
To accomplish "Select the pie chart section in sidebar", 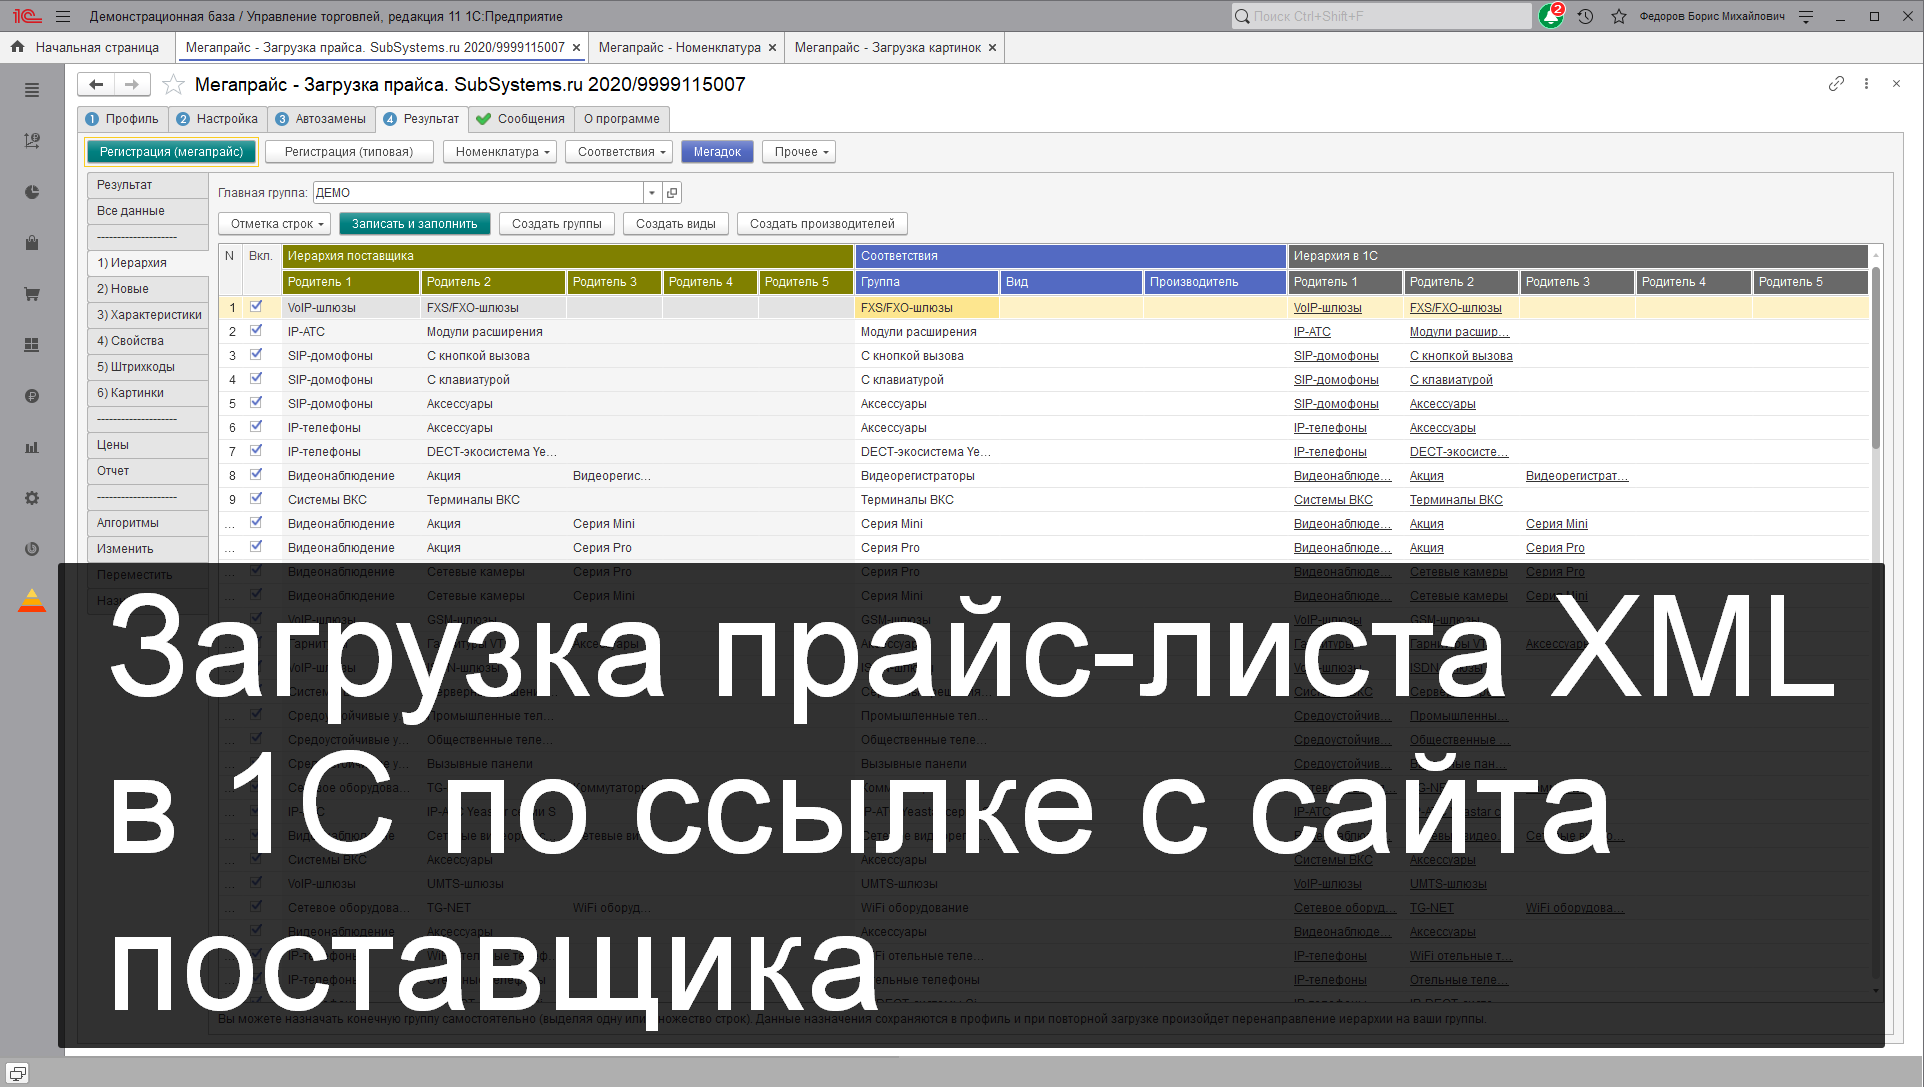I will (x=31, y=192).
